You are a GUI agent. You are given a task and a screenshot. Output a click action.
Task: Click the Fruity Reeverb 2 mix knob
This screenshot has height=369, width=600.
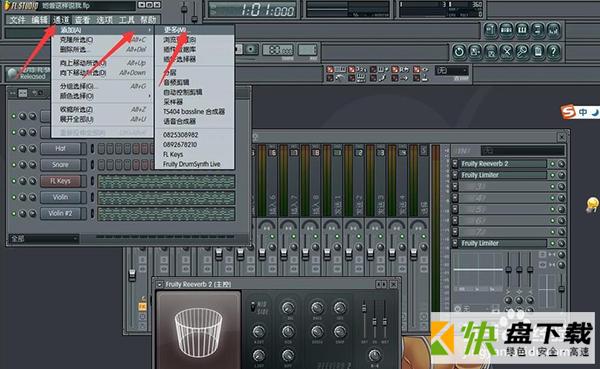[375, 356]
